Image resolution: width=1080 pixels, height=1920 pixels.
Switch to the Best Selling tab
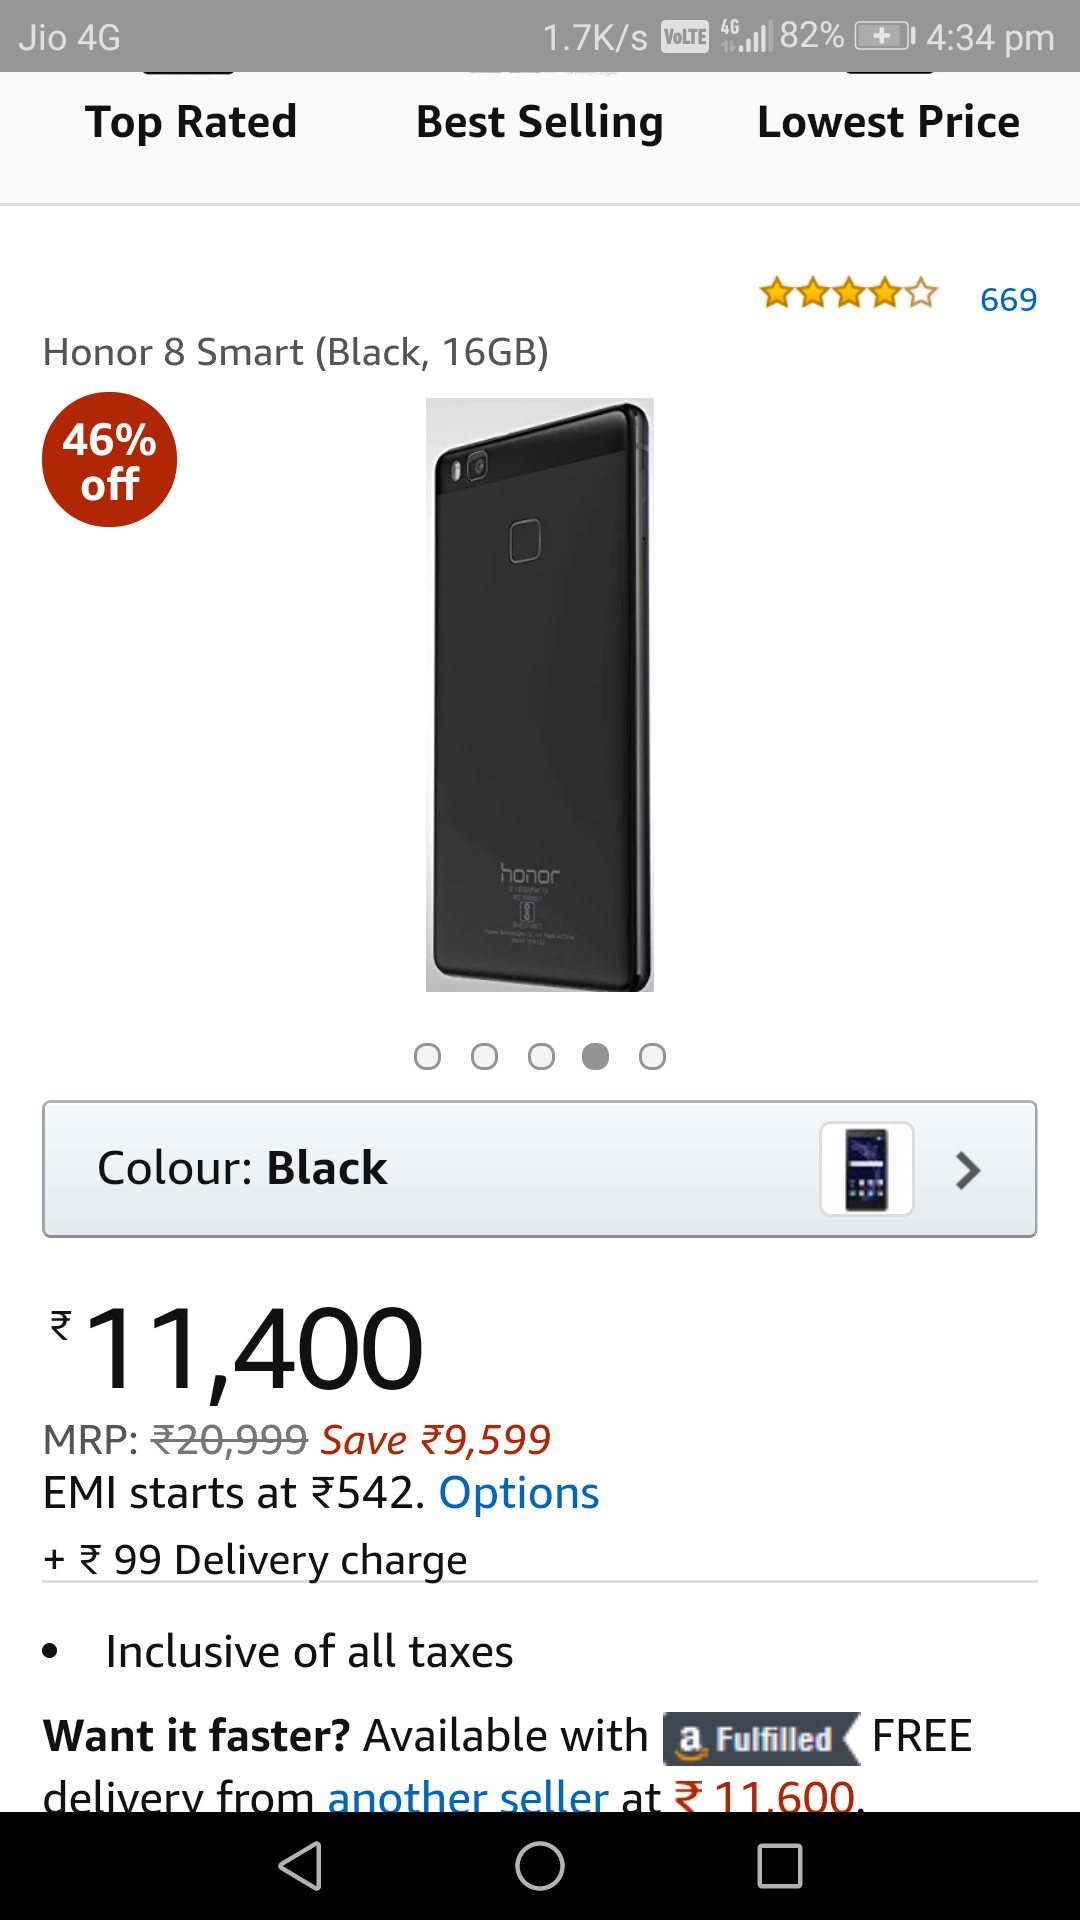point(539,121)
